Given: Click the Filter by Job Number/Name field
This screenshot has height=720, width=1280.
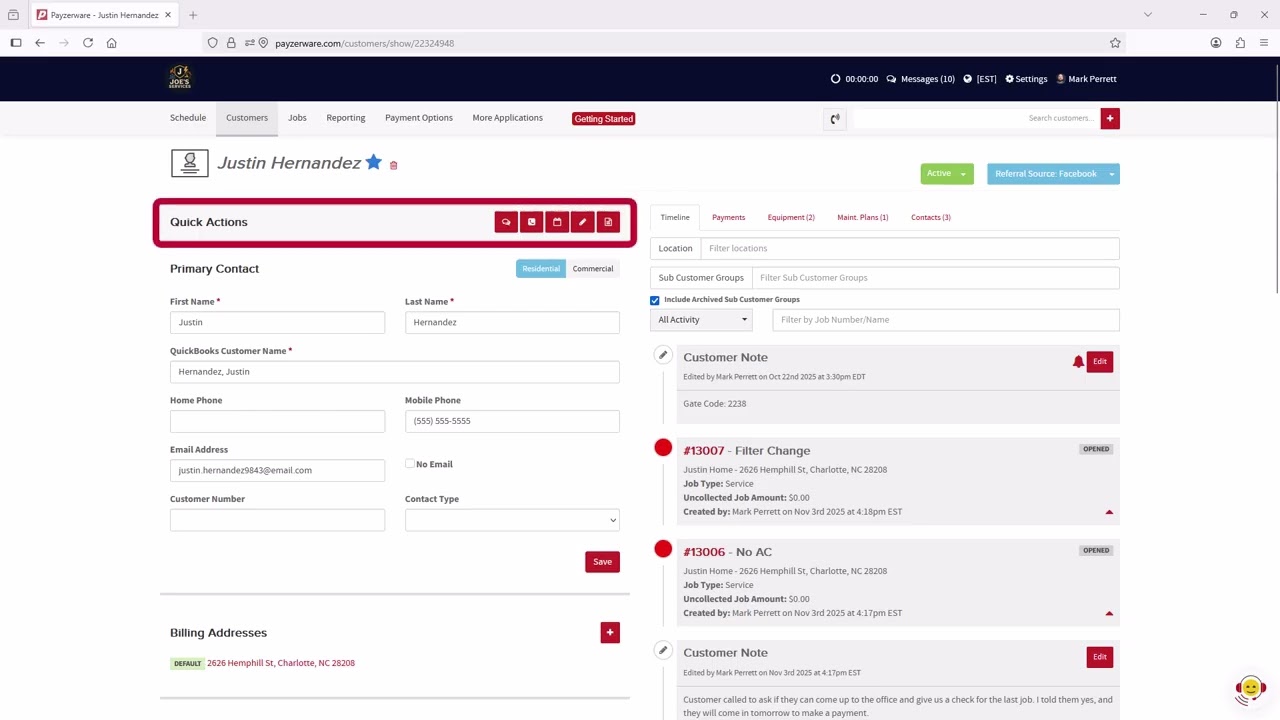Looking at the screenshot, I should [946, 320].
